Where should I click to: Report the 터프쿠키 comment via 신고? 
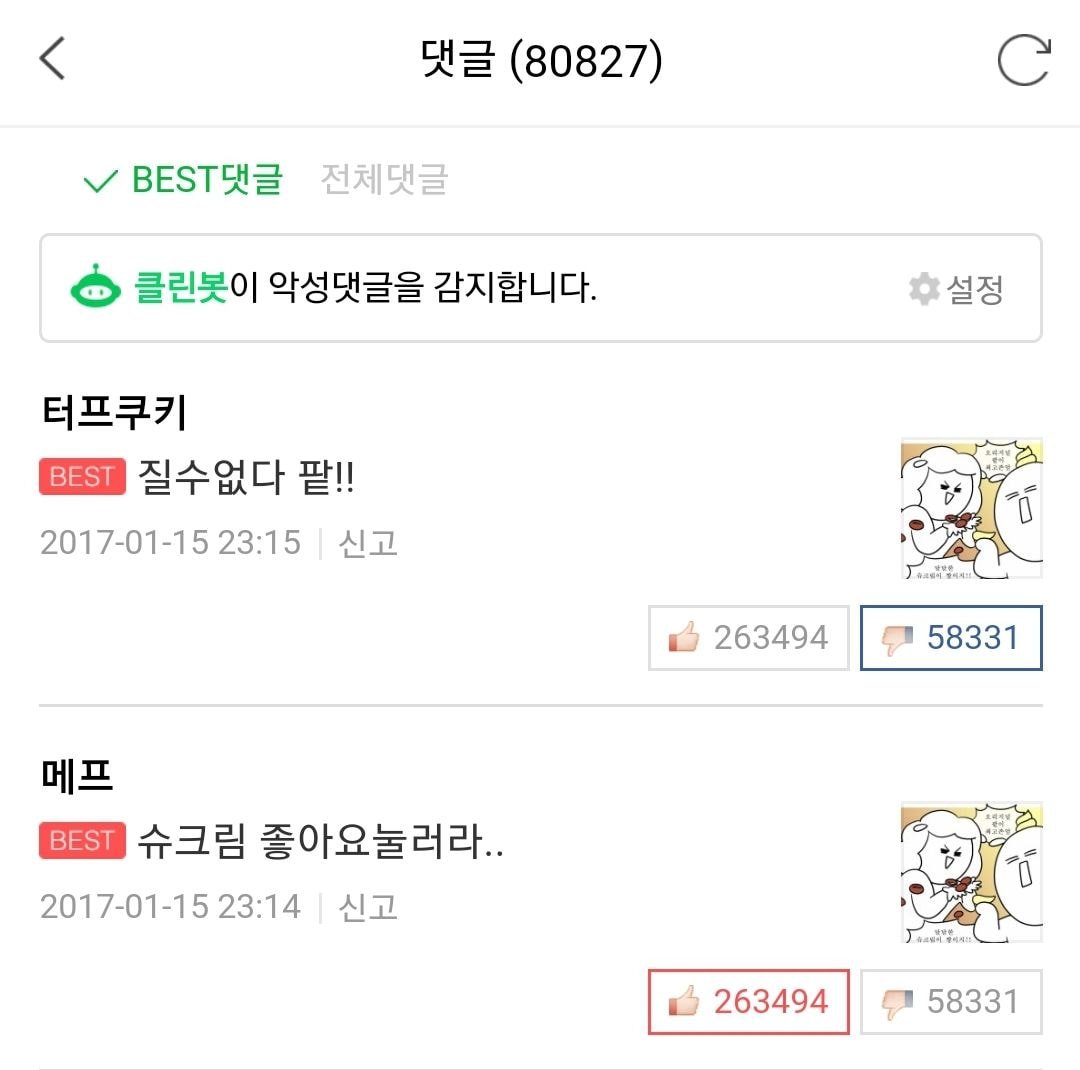click(368, 543)
